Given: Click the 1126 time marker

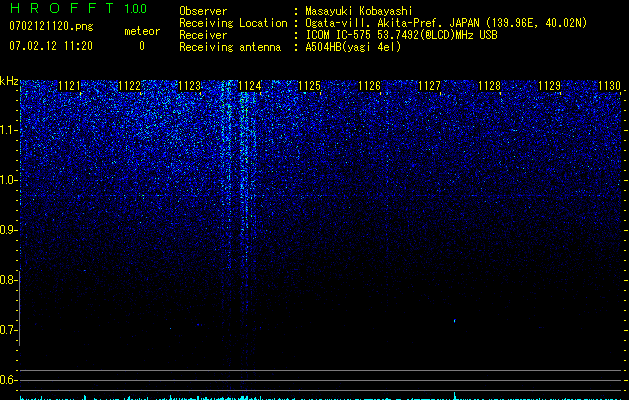Looking at the screenshot, I should pos(369,86).
